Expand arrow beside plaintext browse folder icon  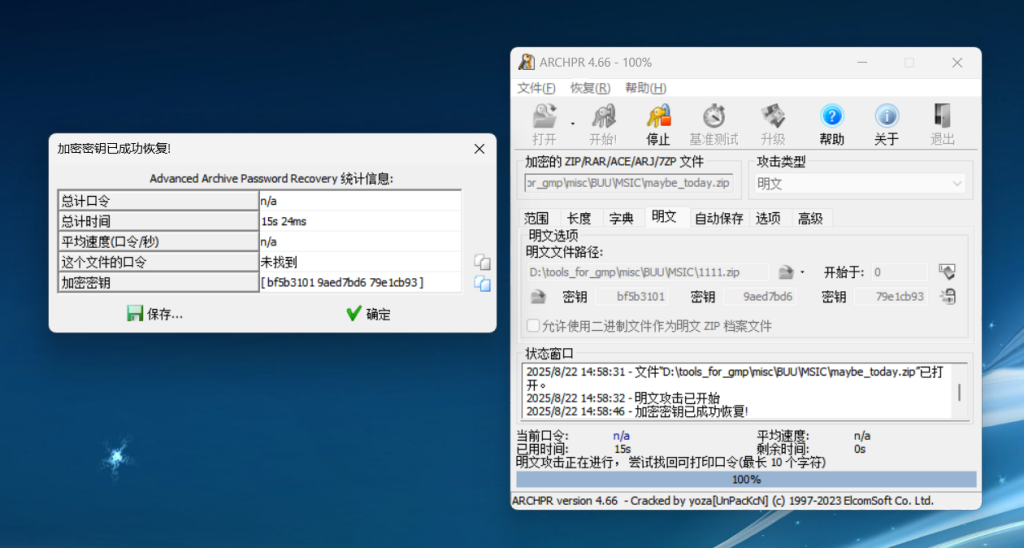pos(803,272)
